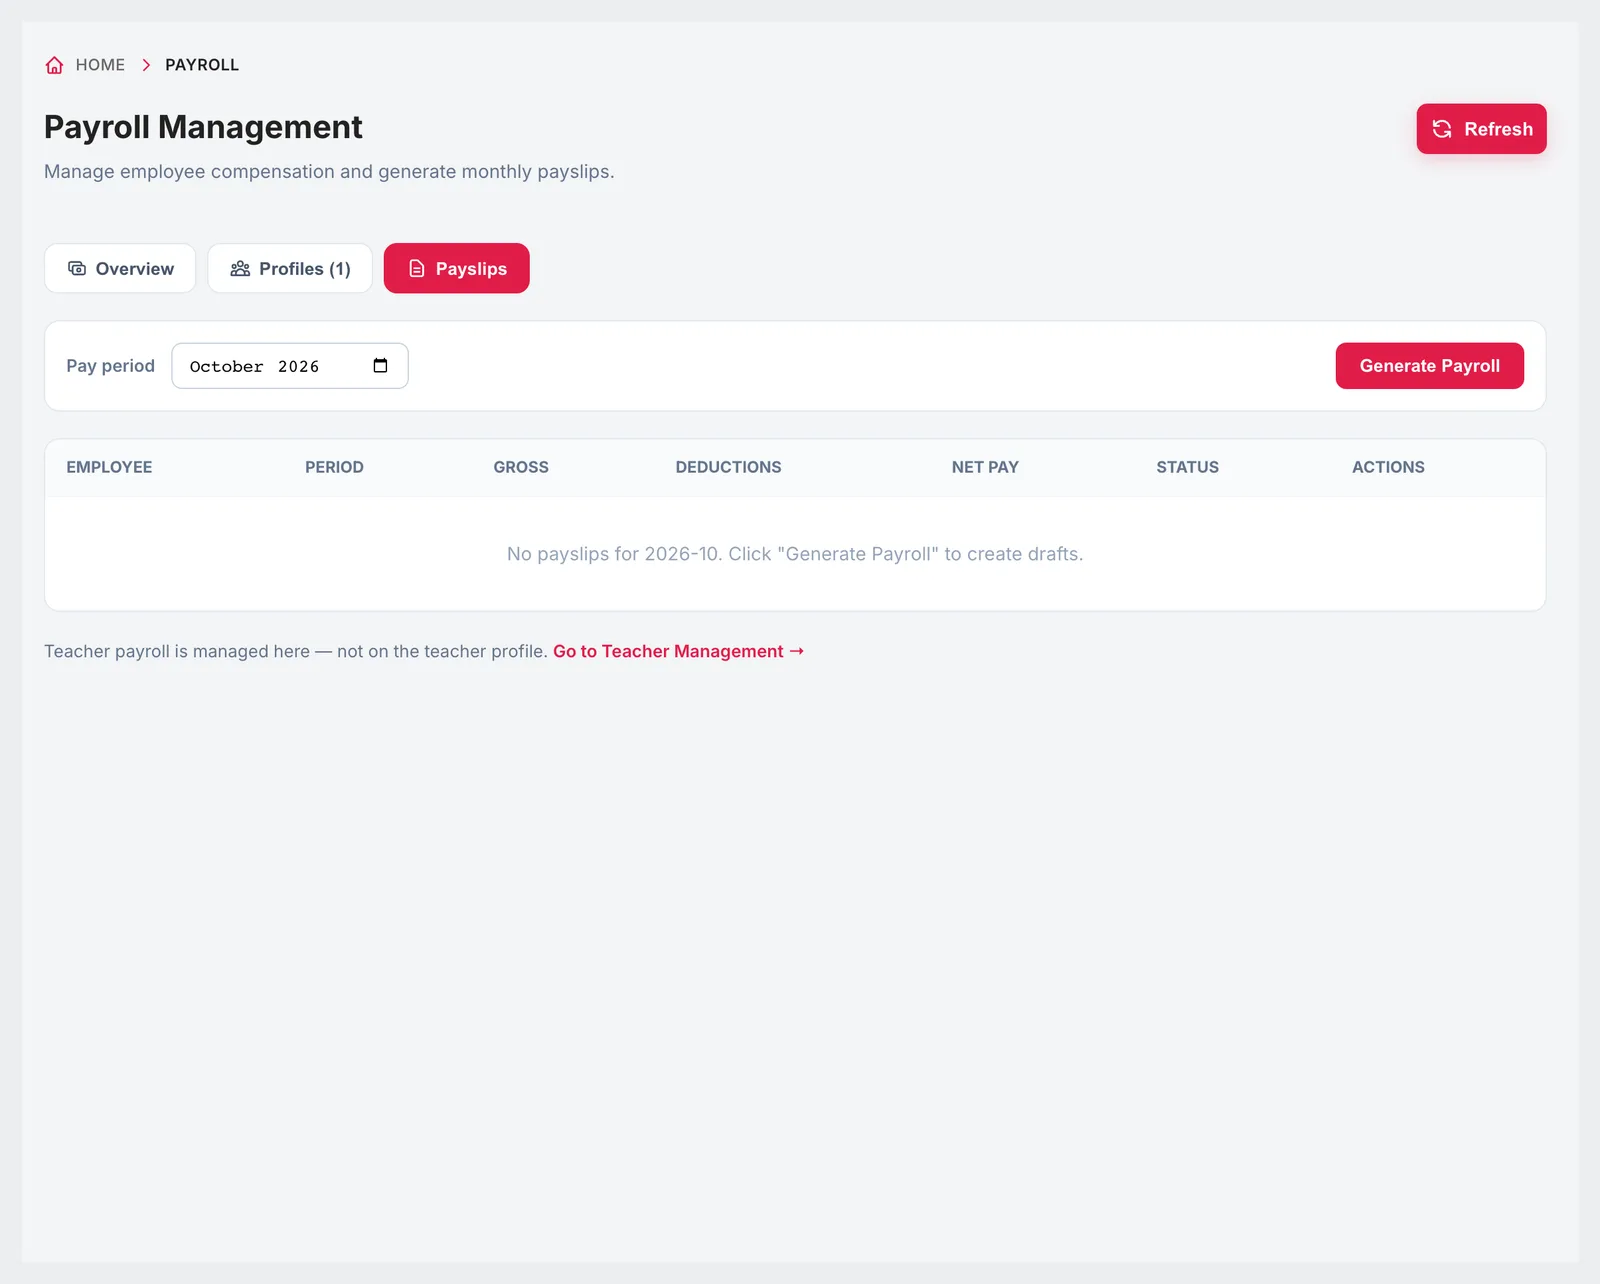The height and width of the screenshot is (1284, 1600).
Task: Click the home icon in breadcrumb
Action: pyautogui.click(x=54, y=65)
